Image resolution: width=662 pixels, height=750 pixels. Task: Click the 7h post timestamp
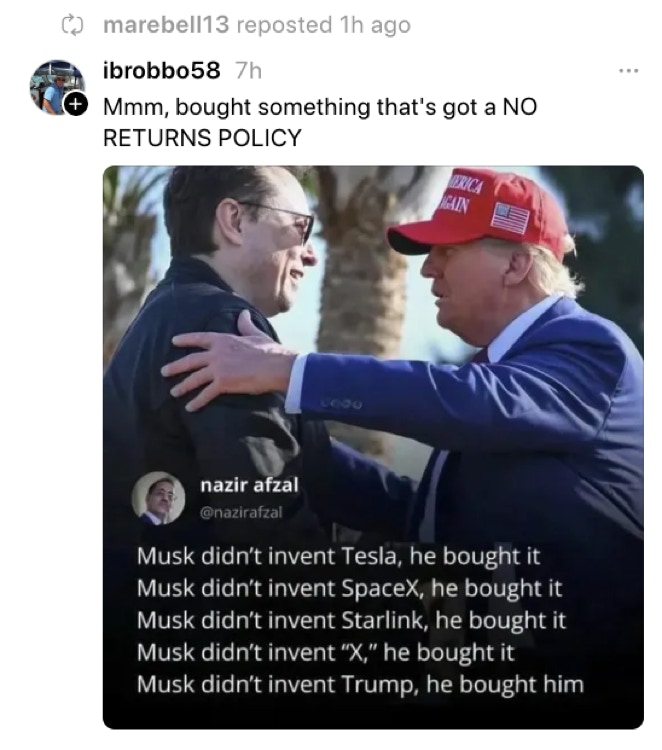pos(249,71)
